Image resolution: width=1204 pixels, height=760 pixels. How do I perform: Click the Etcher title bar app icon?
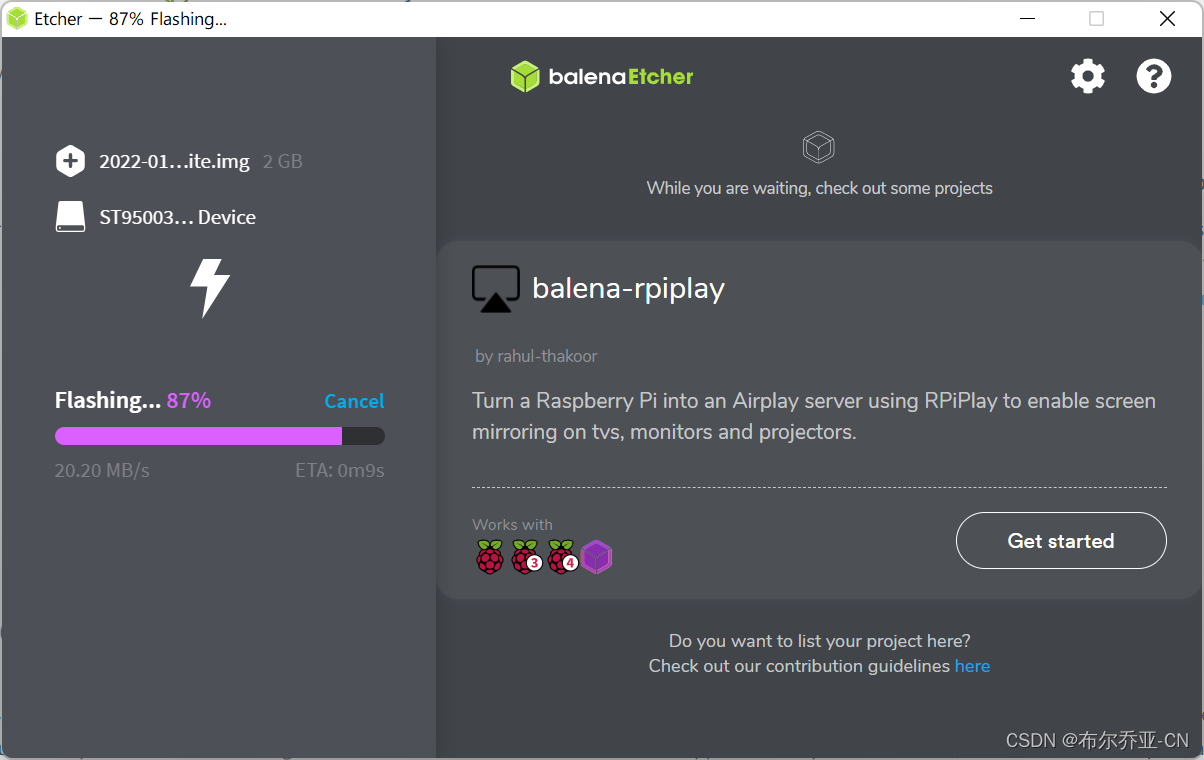tap(17, 19)
